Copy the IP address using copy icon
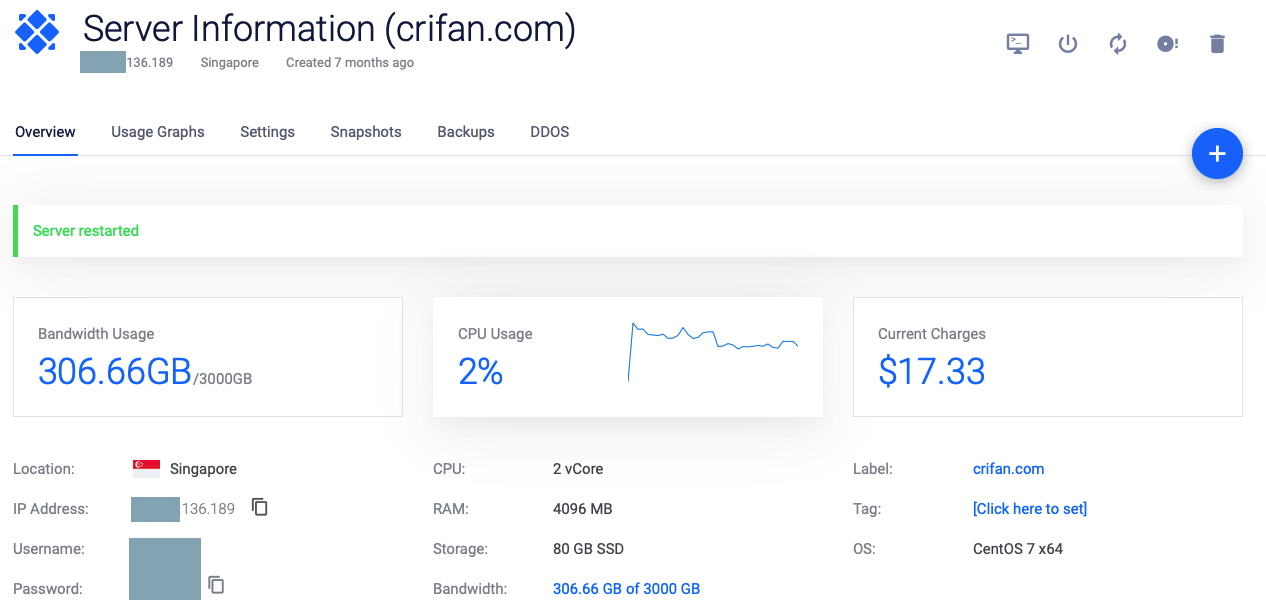The image size is (1266, 616). (x=260, y=507)
